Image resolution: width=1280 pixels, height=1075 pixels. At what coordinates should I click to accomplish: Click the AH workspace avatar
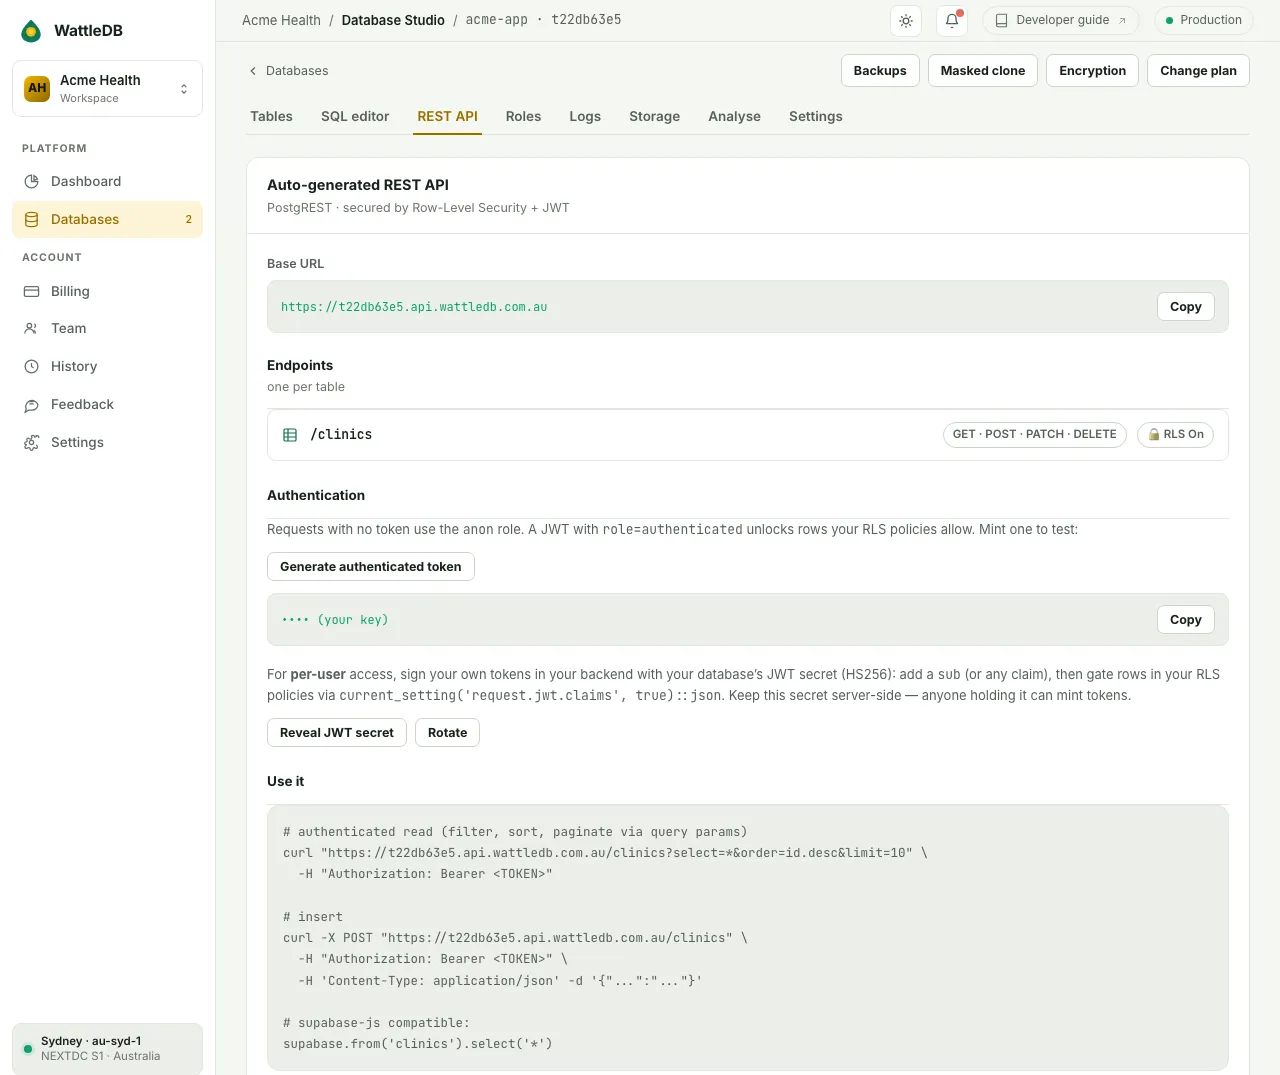(x=37, y=88)
